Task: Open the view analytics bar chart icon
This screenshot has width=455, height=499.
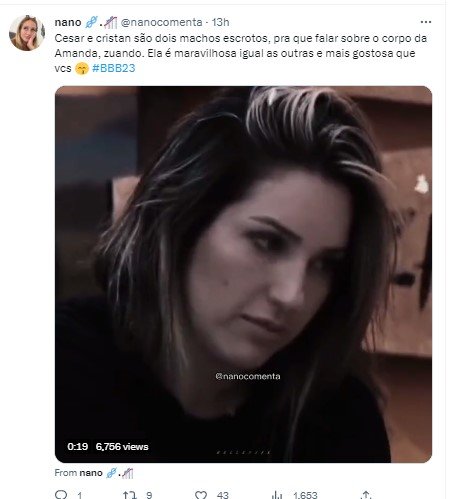Action: (x=277, y=495)
